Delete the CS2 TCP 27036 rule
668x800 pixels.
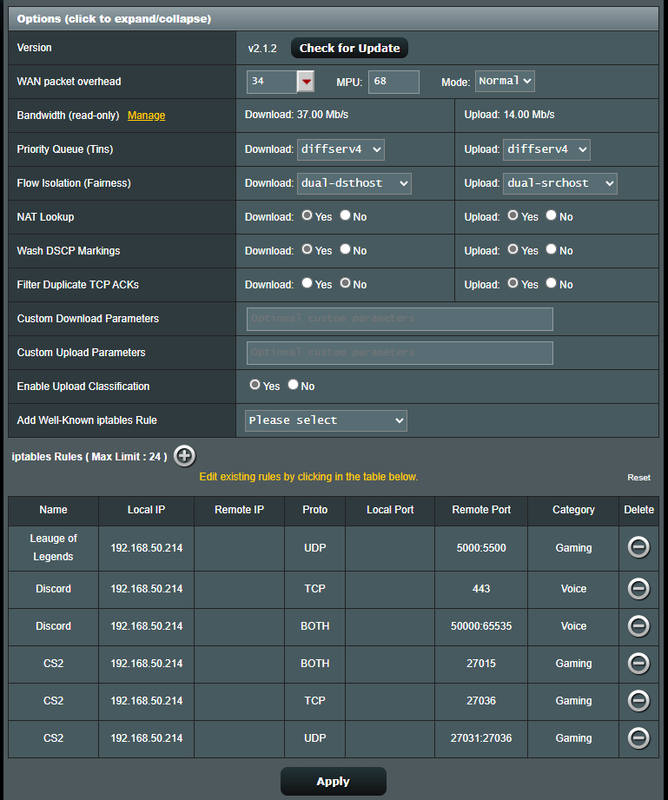[x=638, y=701]
